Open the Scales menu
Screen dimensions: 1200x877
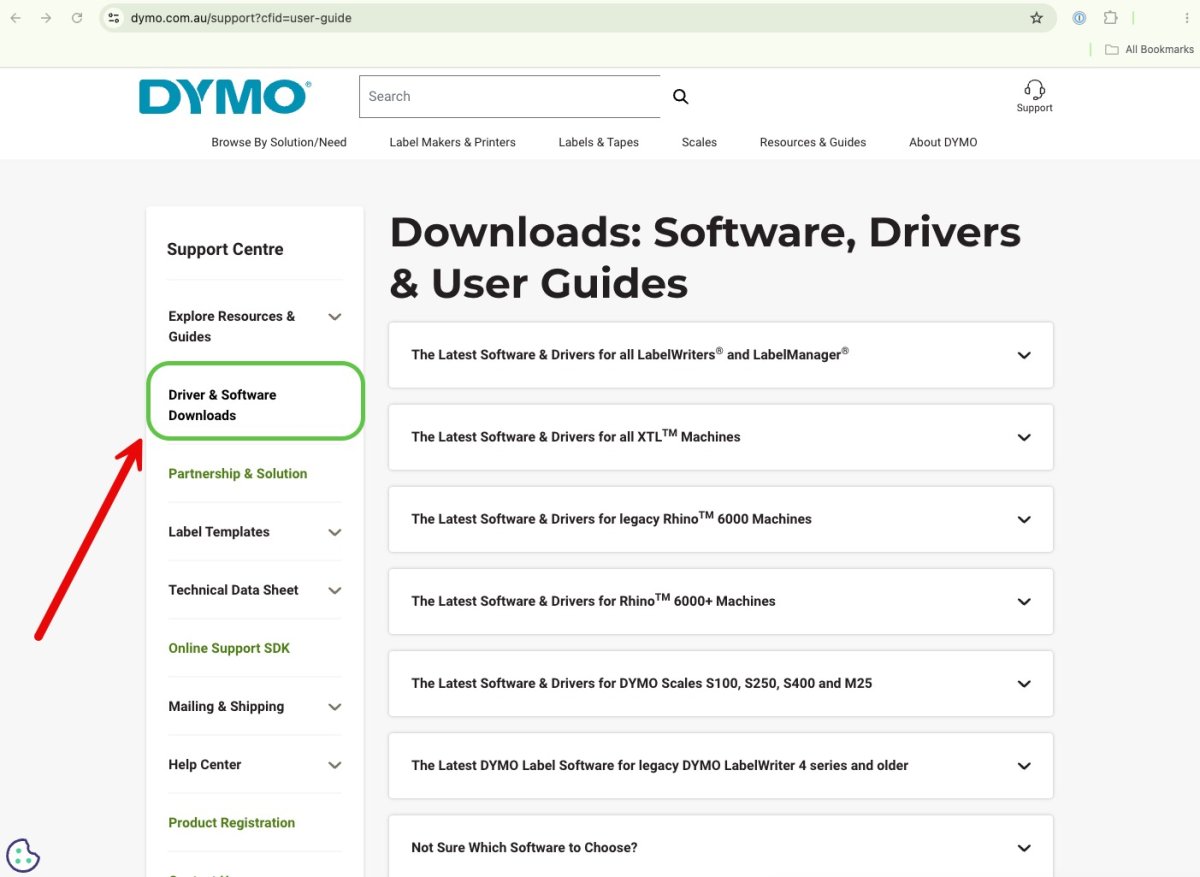coord(699,142)
